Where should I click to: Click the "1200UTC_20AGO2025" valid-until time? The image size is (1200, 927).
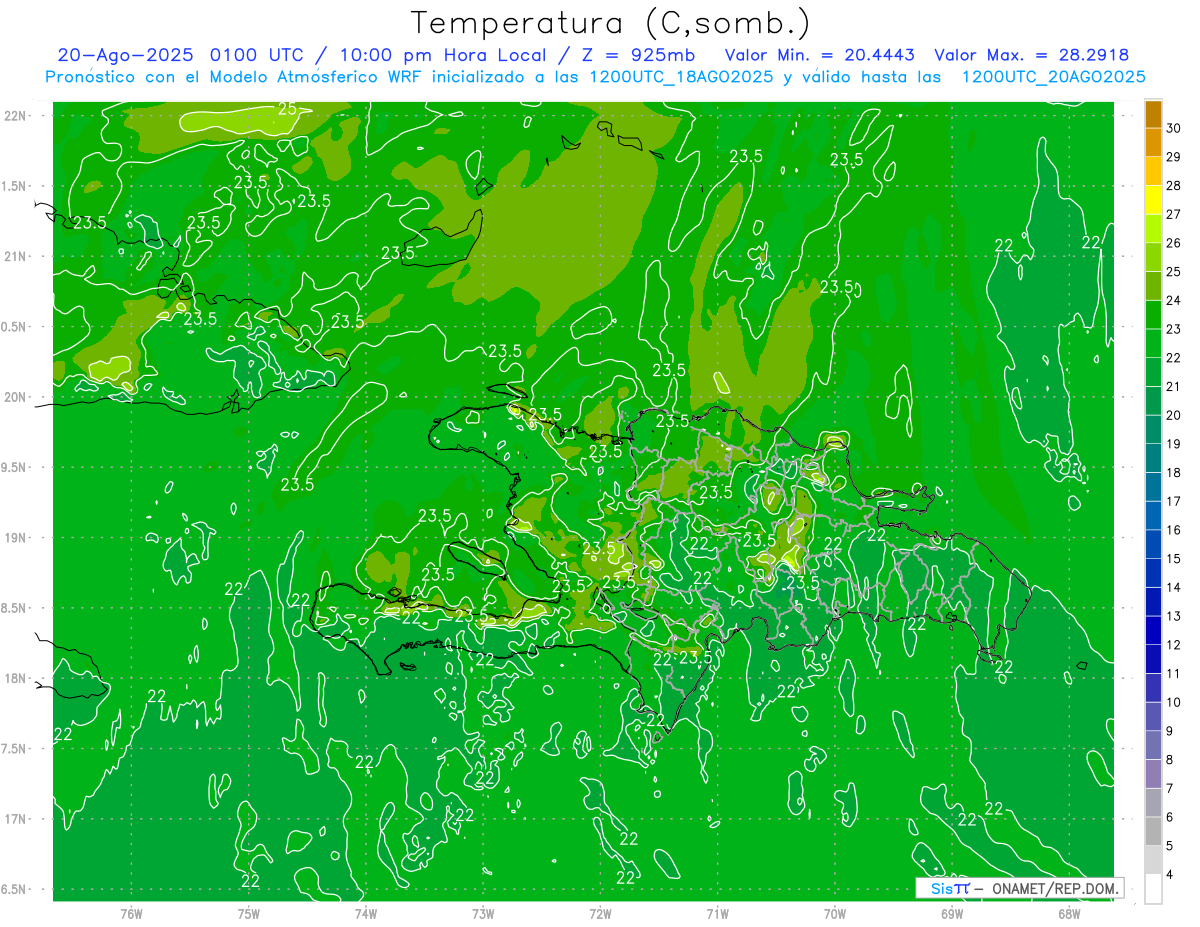tap(1053, 76)
